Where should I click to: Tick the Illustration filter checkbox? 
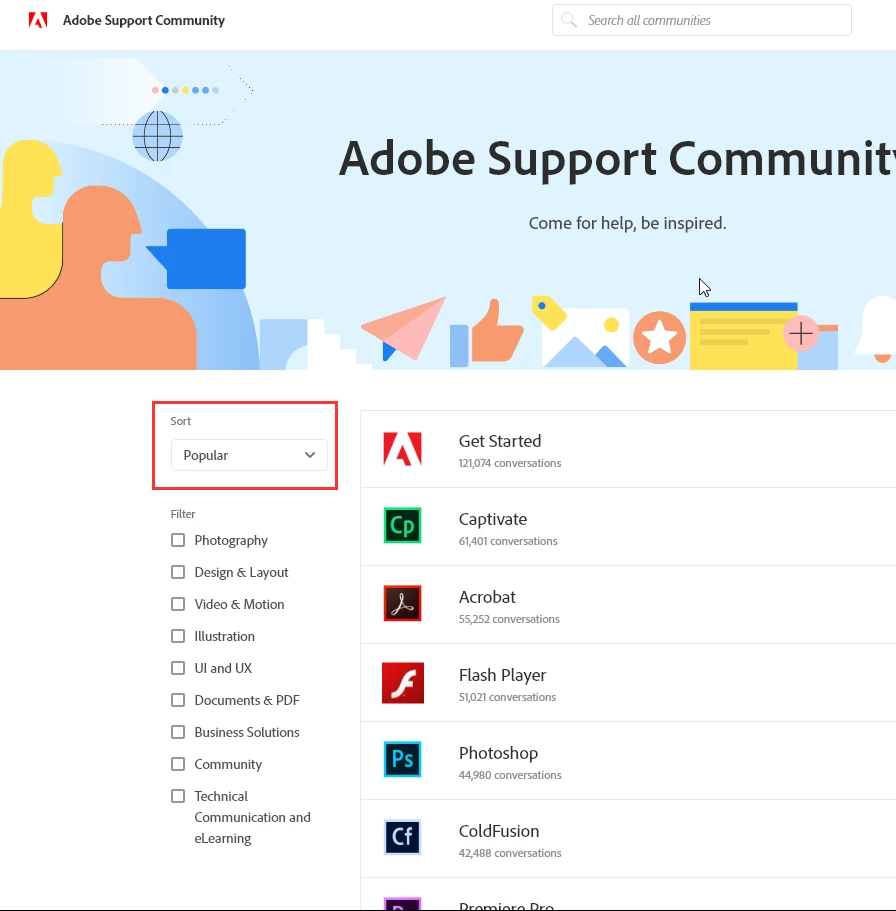[178, 636]
